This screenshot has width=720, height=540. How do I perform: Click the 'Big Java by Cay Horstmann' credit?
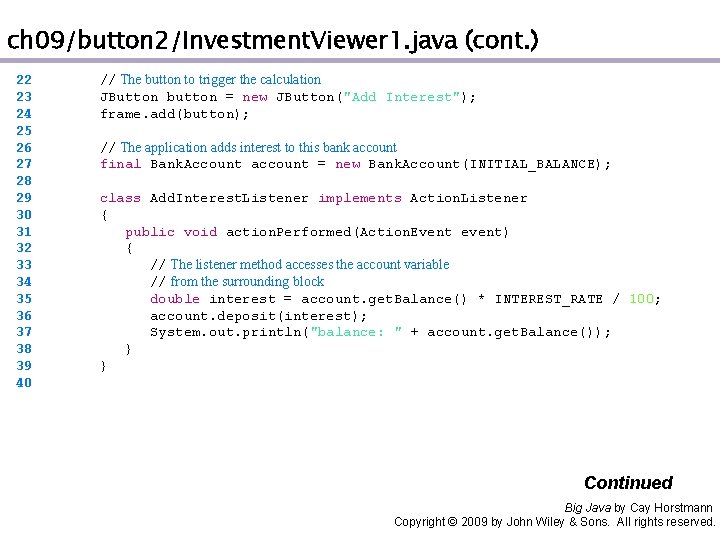pyautogui.click(x=638, y=507)
